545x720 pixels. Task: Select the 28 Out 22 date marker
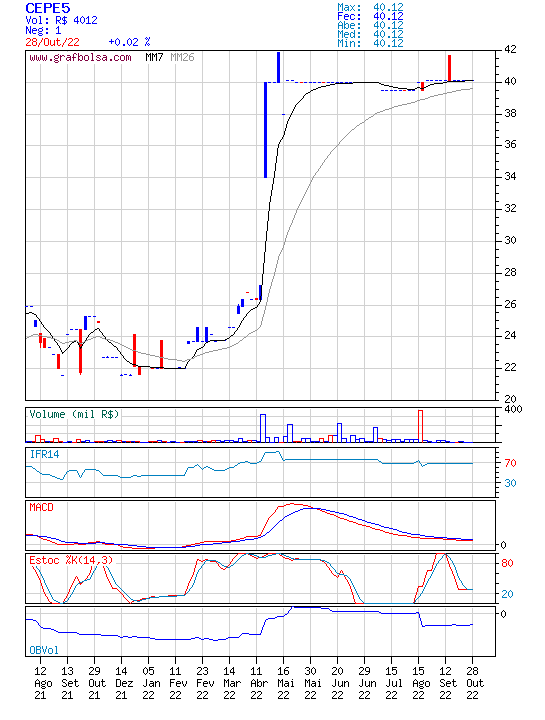pos(472,683)
